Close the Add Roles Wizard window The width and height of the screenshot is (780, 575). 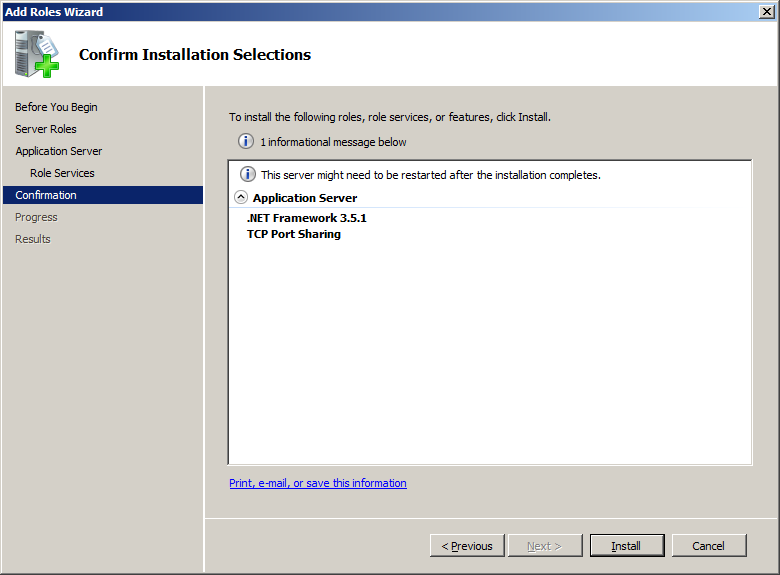coord(767,11)
